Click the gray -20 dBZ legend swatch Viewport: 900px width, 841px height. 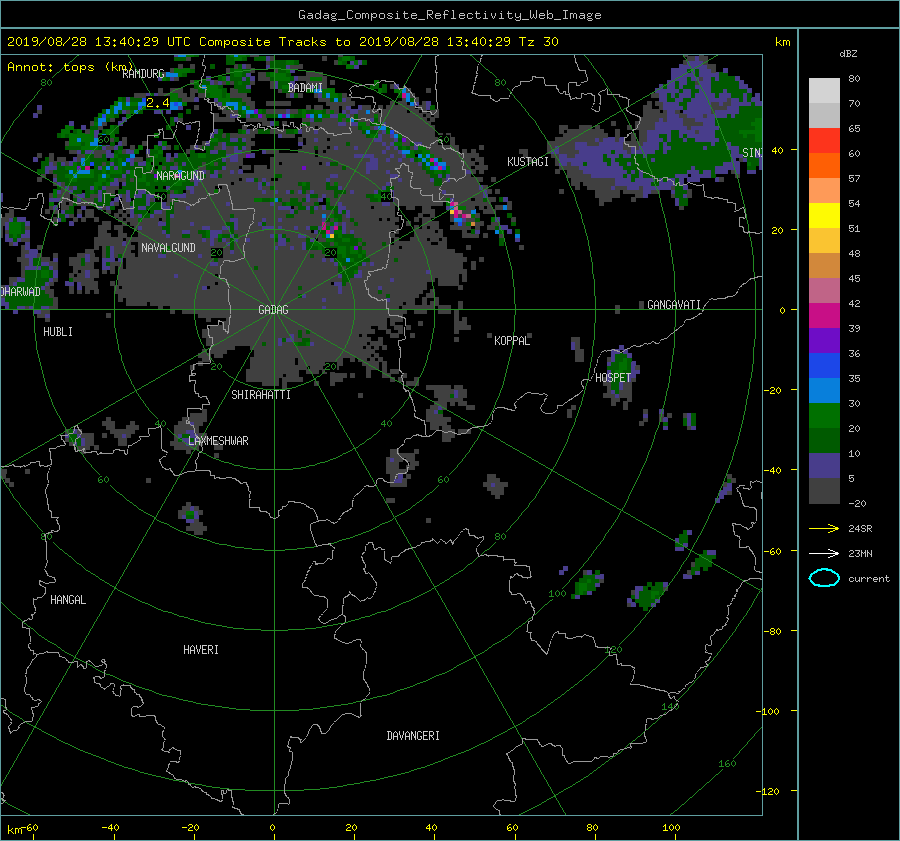[x=824, y=491]
